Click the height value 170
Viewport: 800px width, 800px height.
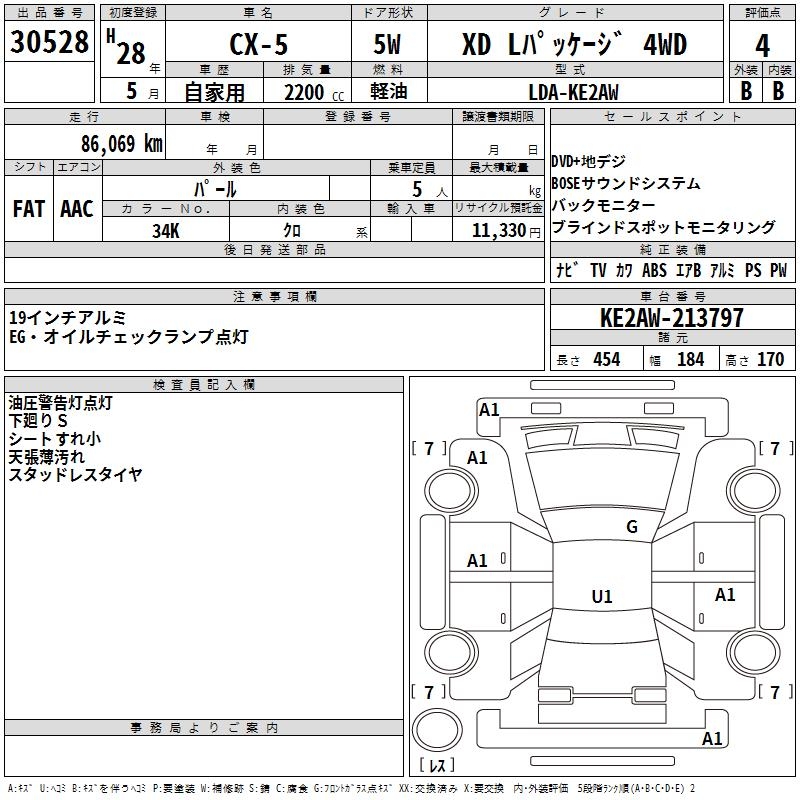pos(770,359)
